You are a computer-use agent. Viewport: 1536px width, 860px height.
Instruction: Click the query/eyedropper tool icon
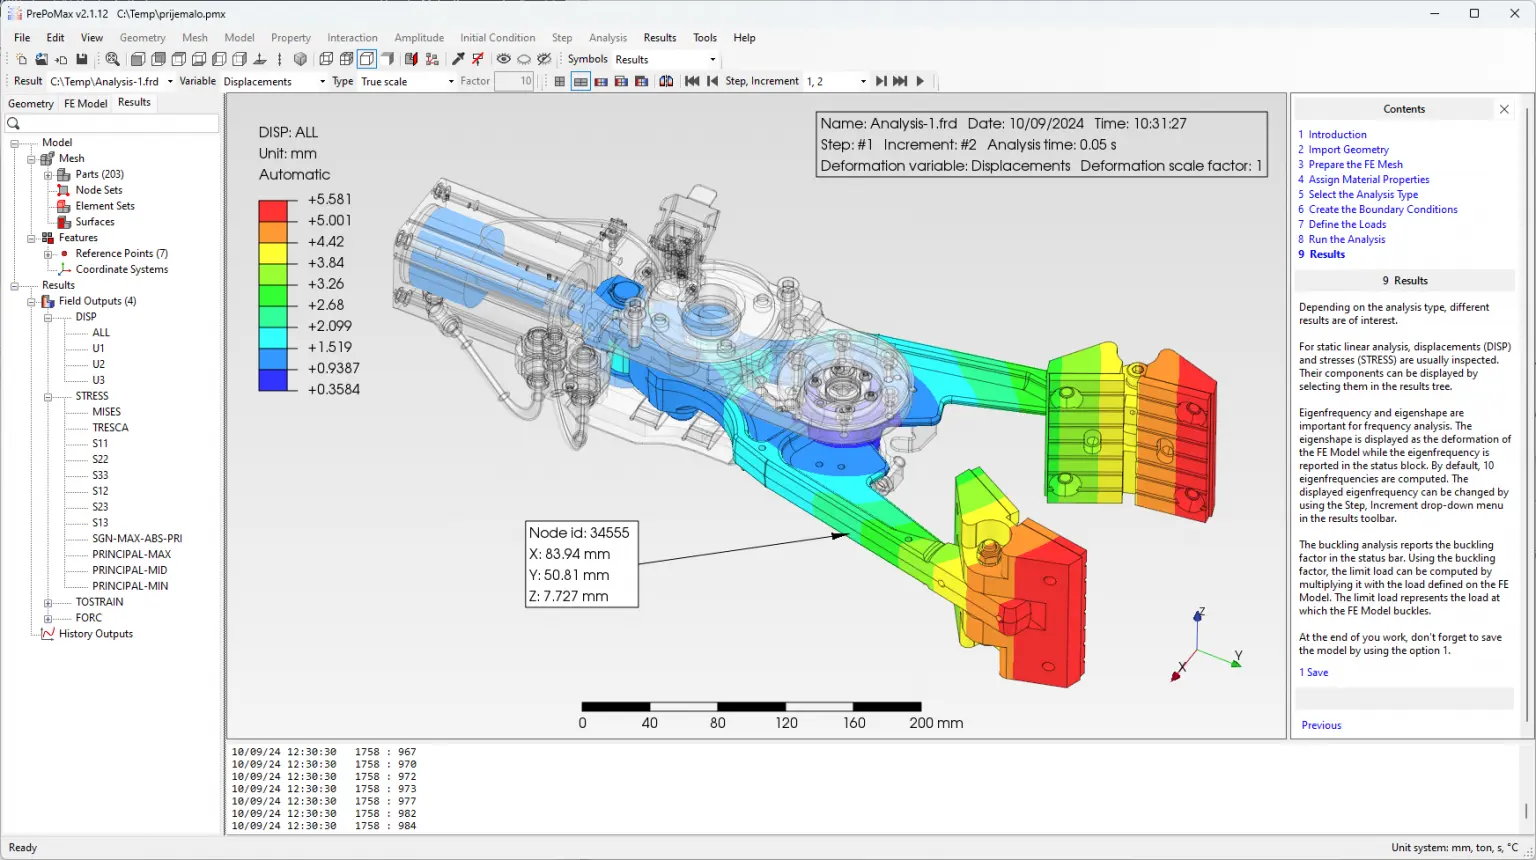click(x=458, y=60)
